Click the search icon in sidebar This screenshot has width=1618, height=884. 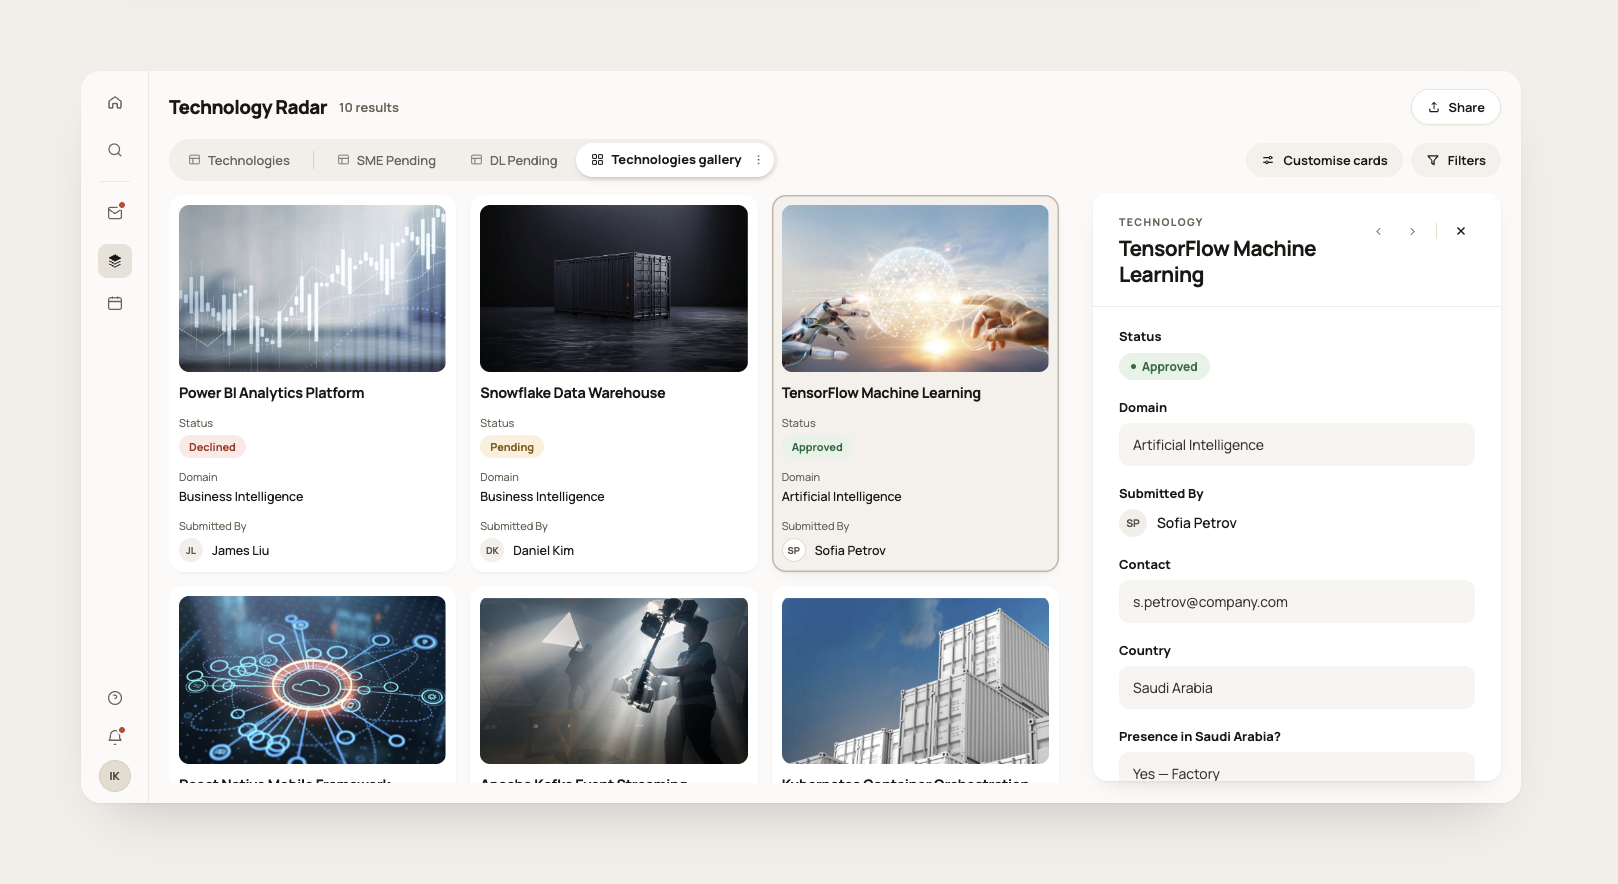pos(115,150)
